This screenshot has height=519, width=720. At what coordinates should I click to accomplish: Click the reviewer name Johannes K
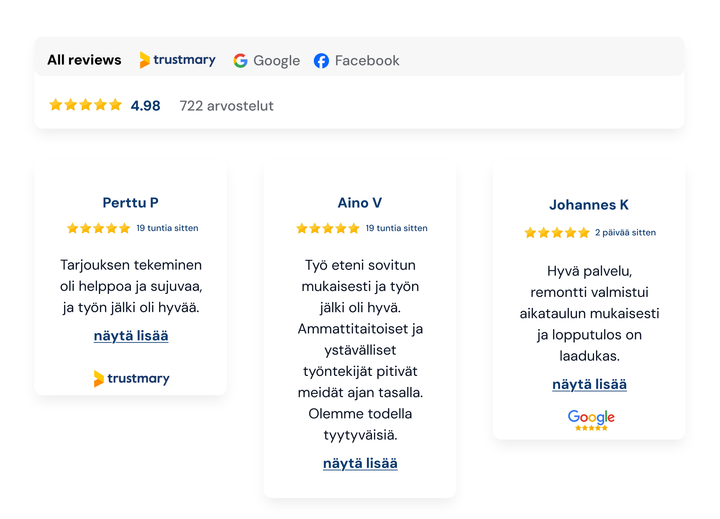pos(589,205)
